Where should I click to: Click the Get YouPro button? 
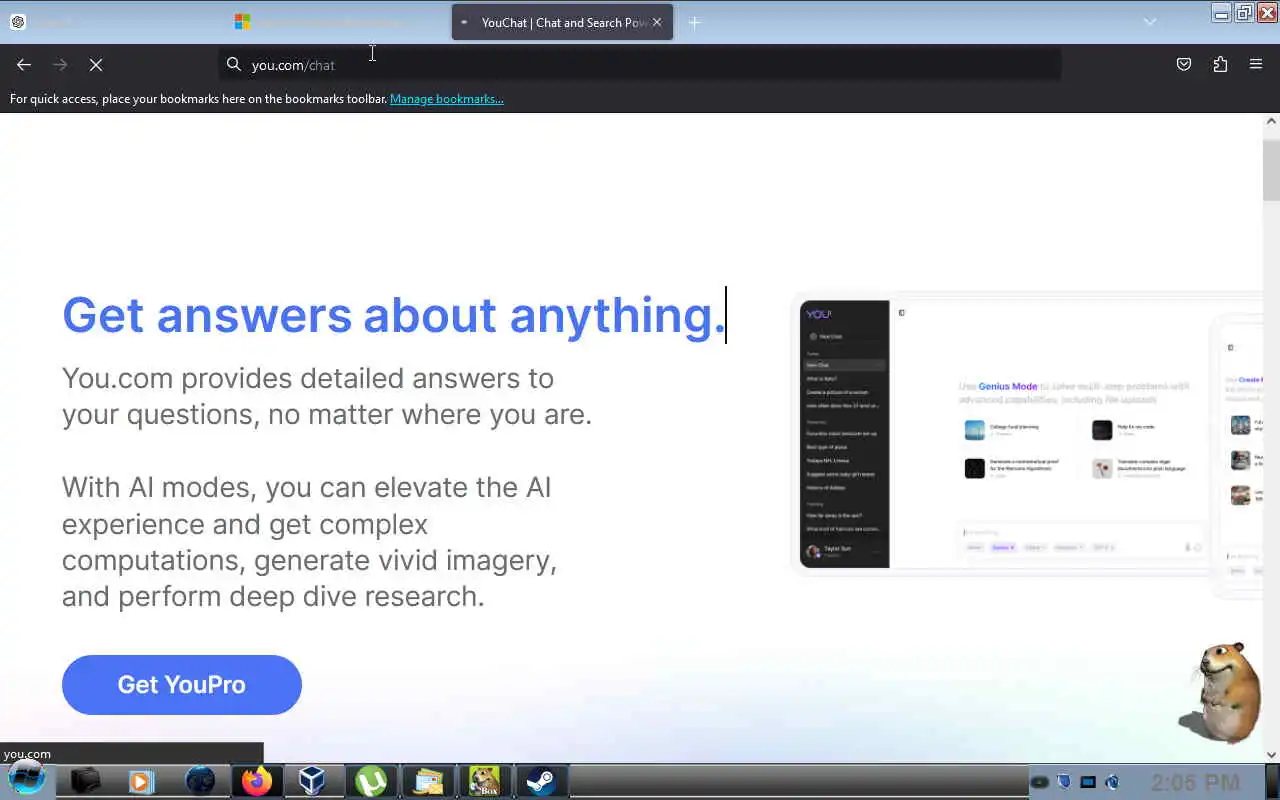click(x=182, y=685)
